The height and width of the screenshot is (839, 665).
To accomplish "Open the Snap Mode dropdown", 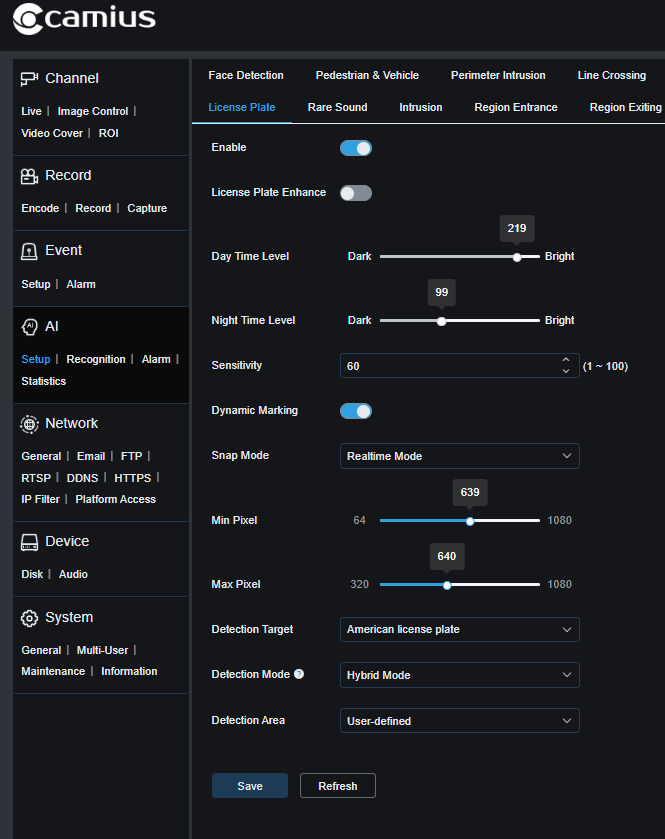I will click(460, 456).
